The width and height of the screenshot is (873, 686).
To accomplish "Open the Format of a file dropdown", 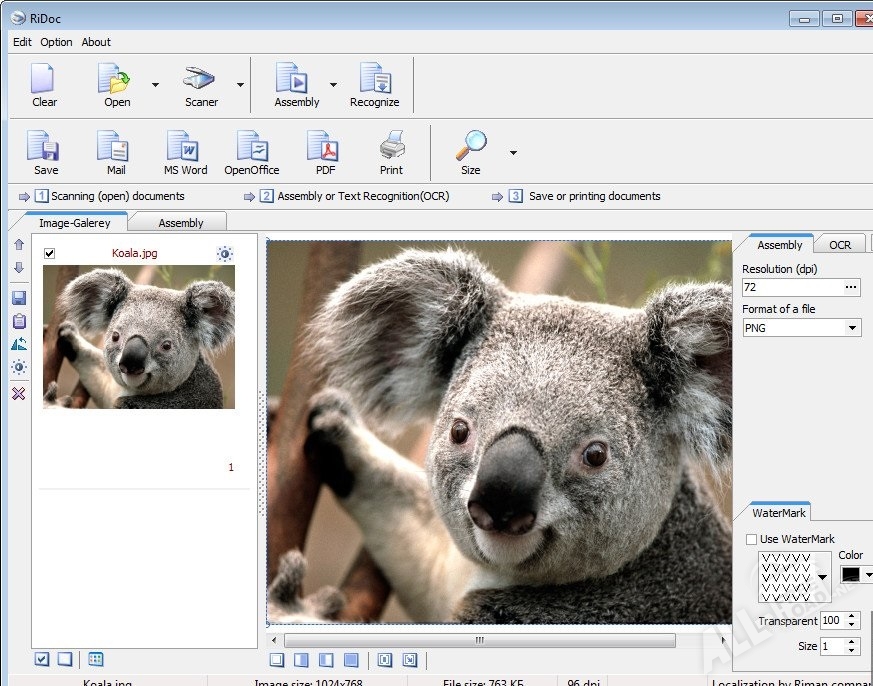I will tap(801, 328).
